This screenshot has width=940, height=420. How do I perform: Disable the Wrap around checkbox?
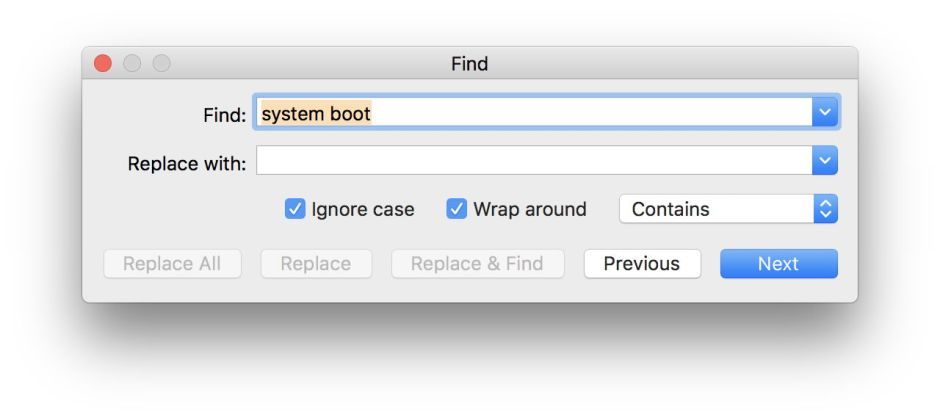(x=456, y=209)
